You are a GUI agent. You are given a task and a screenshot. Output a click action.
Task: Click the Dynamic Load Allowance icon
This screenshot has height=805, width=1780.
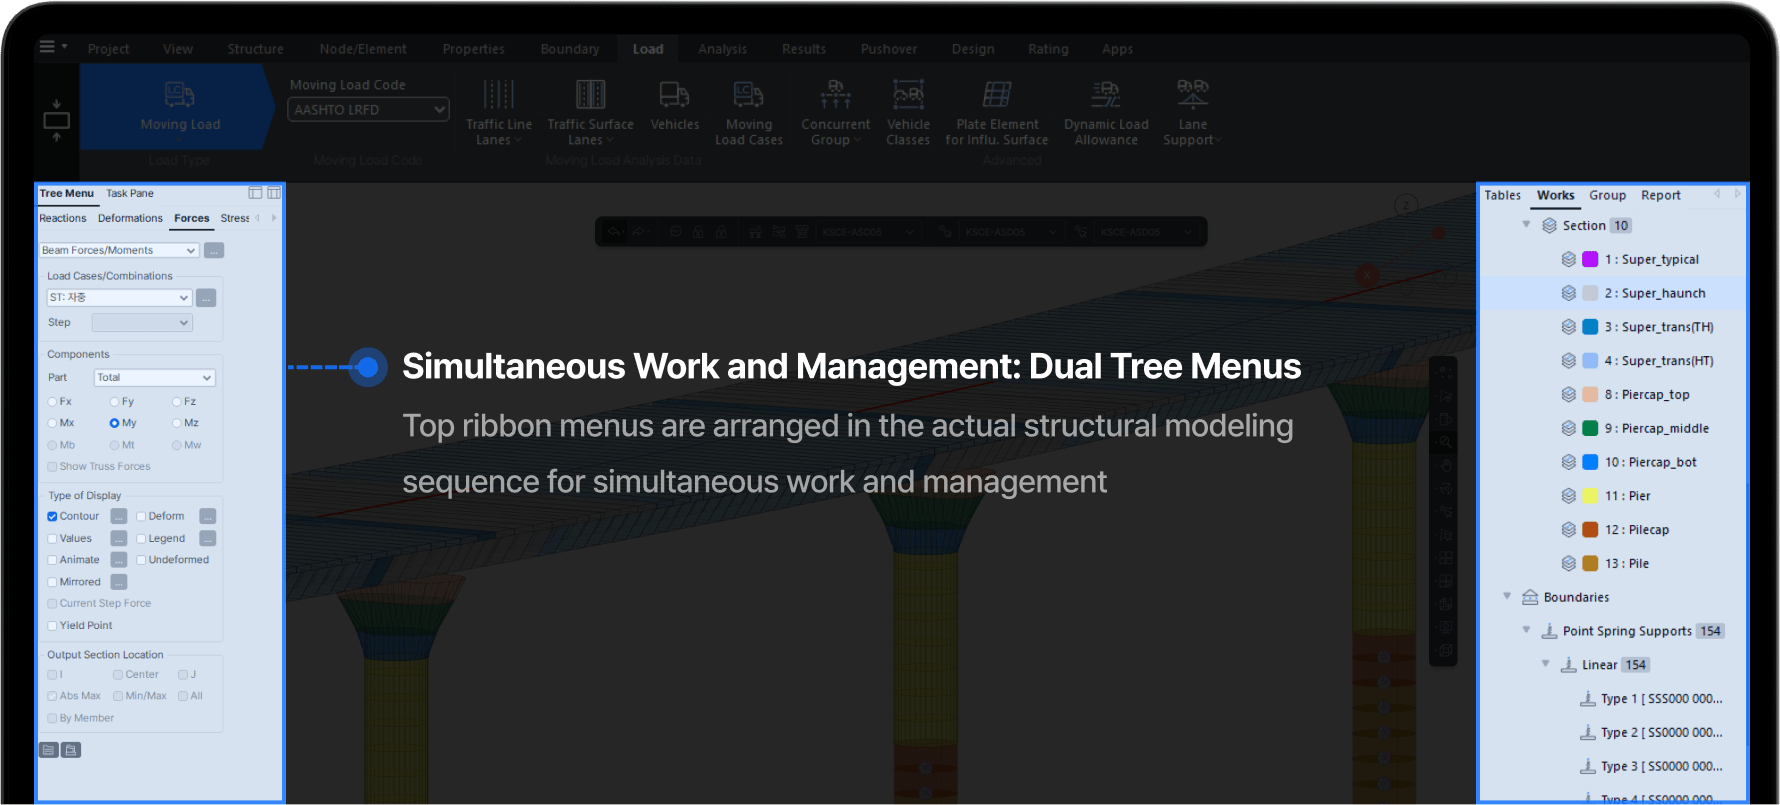pos(1105,96)
